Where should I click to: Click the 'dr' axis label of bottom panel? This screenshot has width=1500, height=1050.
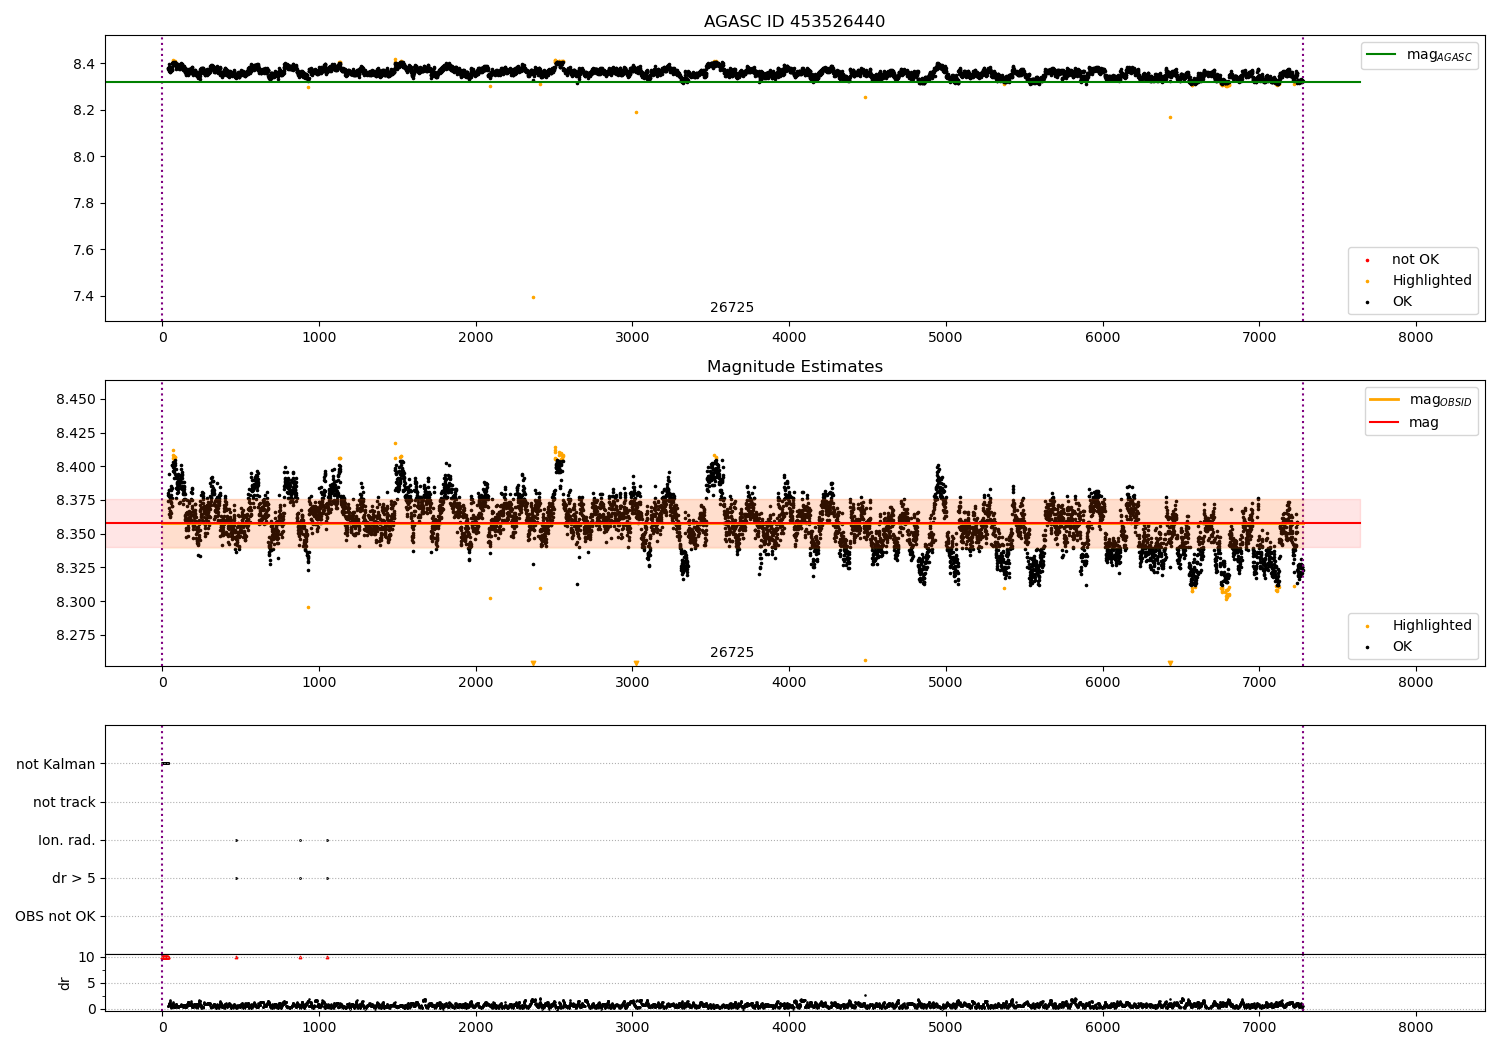(x=65, y=983)
